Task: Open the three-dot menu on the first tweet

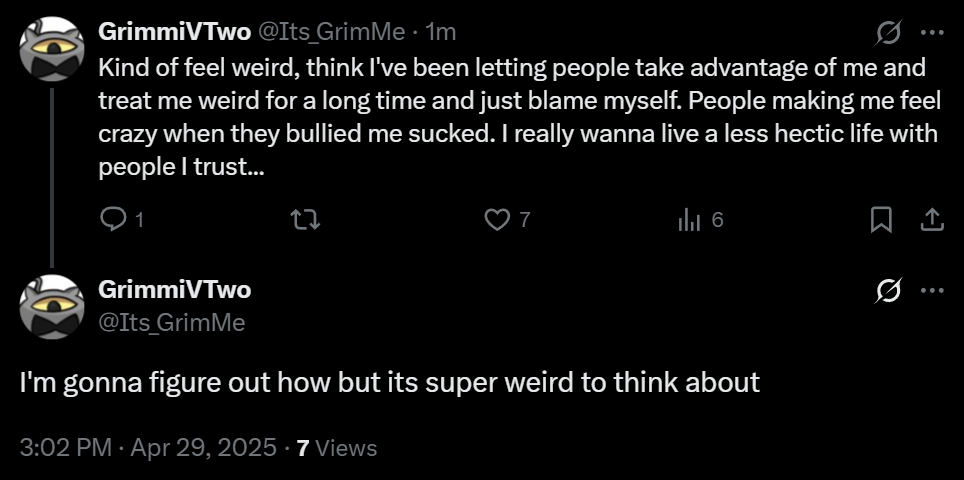Action: [x=931, y=33]
